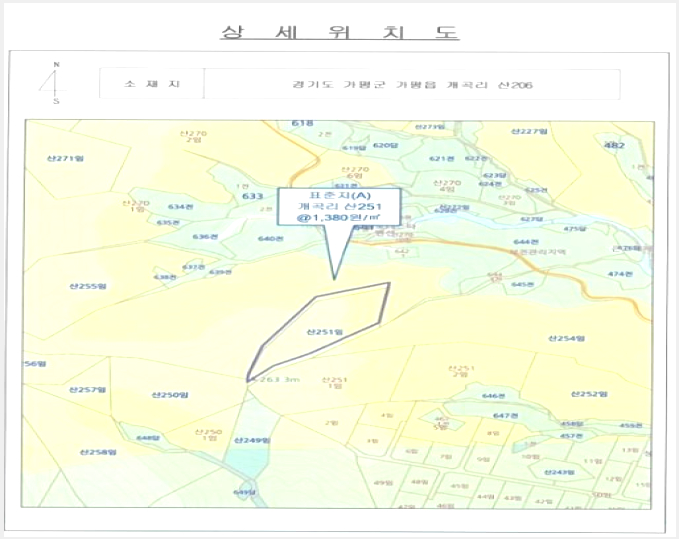The width and height of the screenshot is (679, 539).
Task: Click the 상세위치도 title heading
Action: click(x=340, y=32)
